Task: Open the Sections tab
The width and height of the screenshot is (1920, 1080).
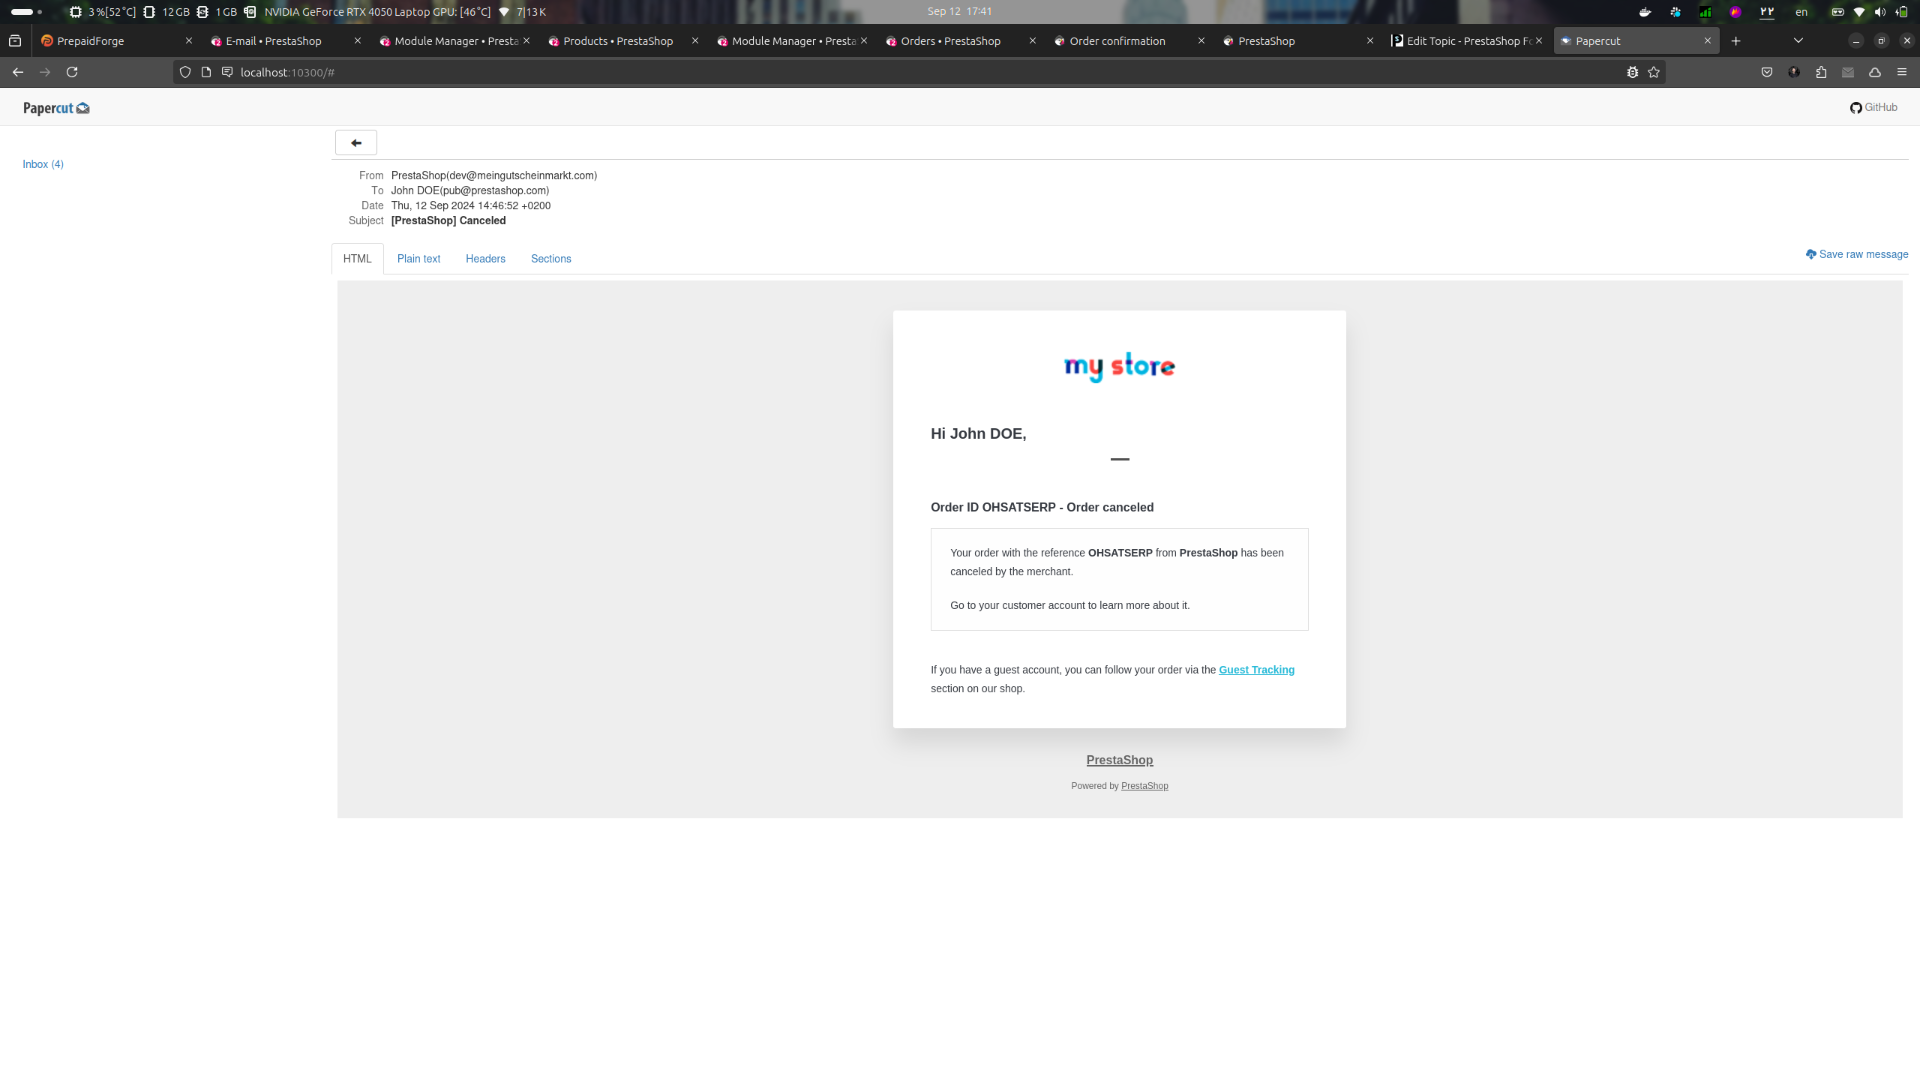Action: (551, 259)
